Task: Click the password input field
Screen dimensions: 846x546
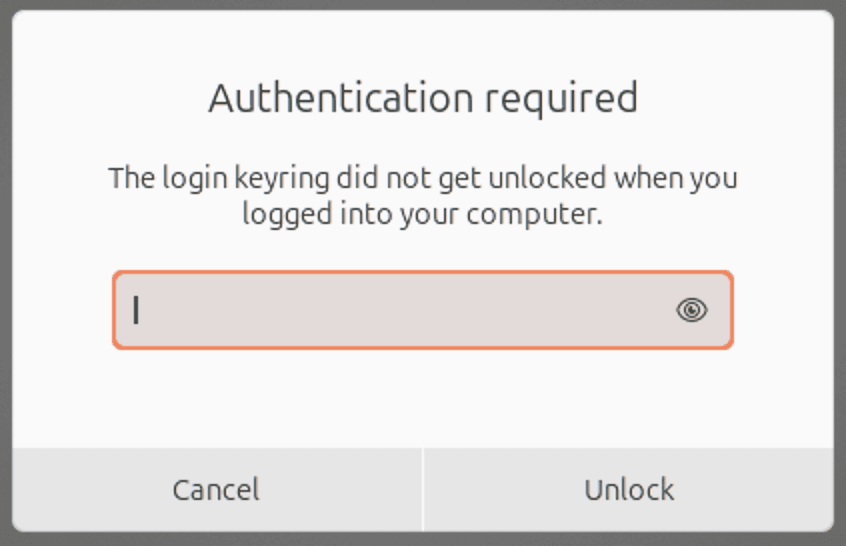Action: click(400, 311)
